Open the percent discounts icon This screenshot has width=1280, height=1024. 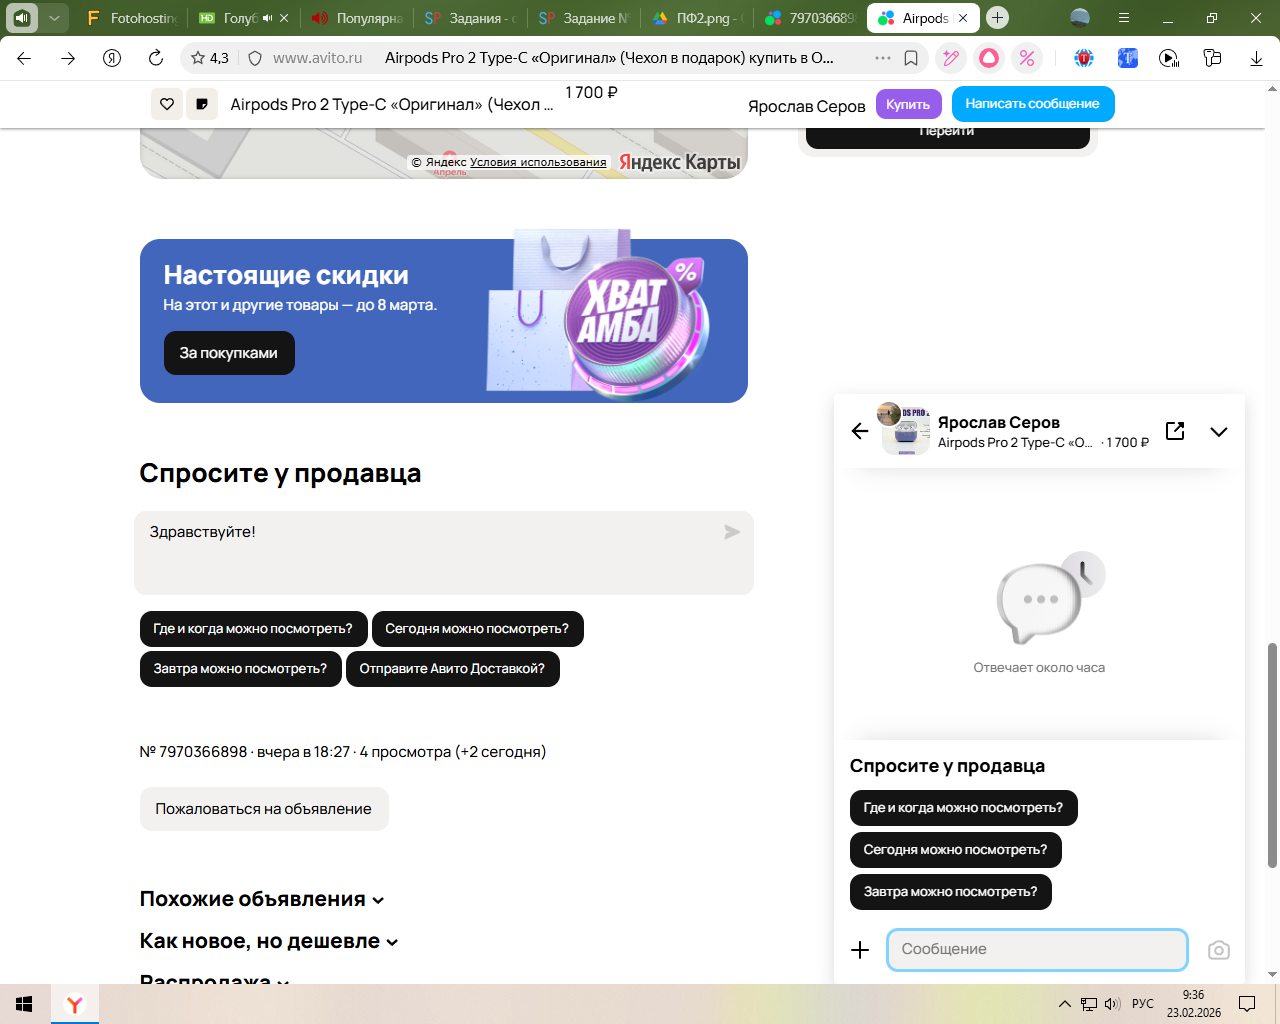1027,58
